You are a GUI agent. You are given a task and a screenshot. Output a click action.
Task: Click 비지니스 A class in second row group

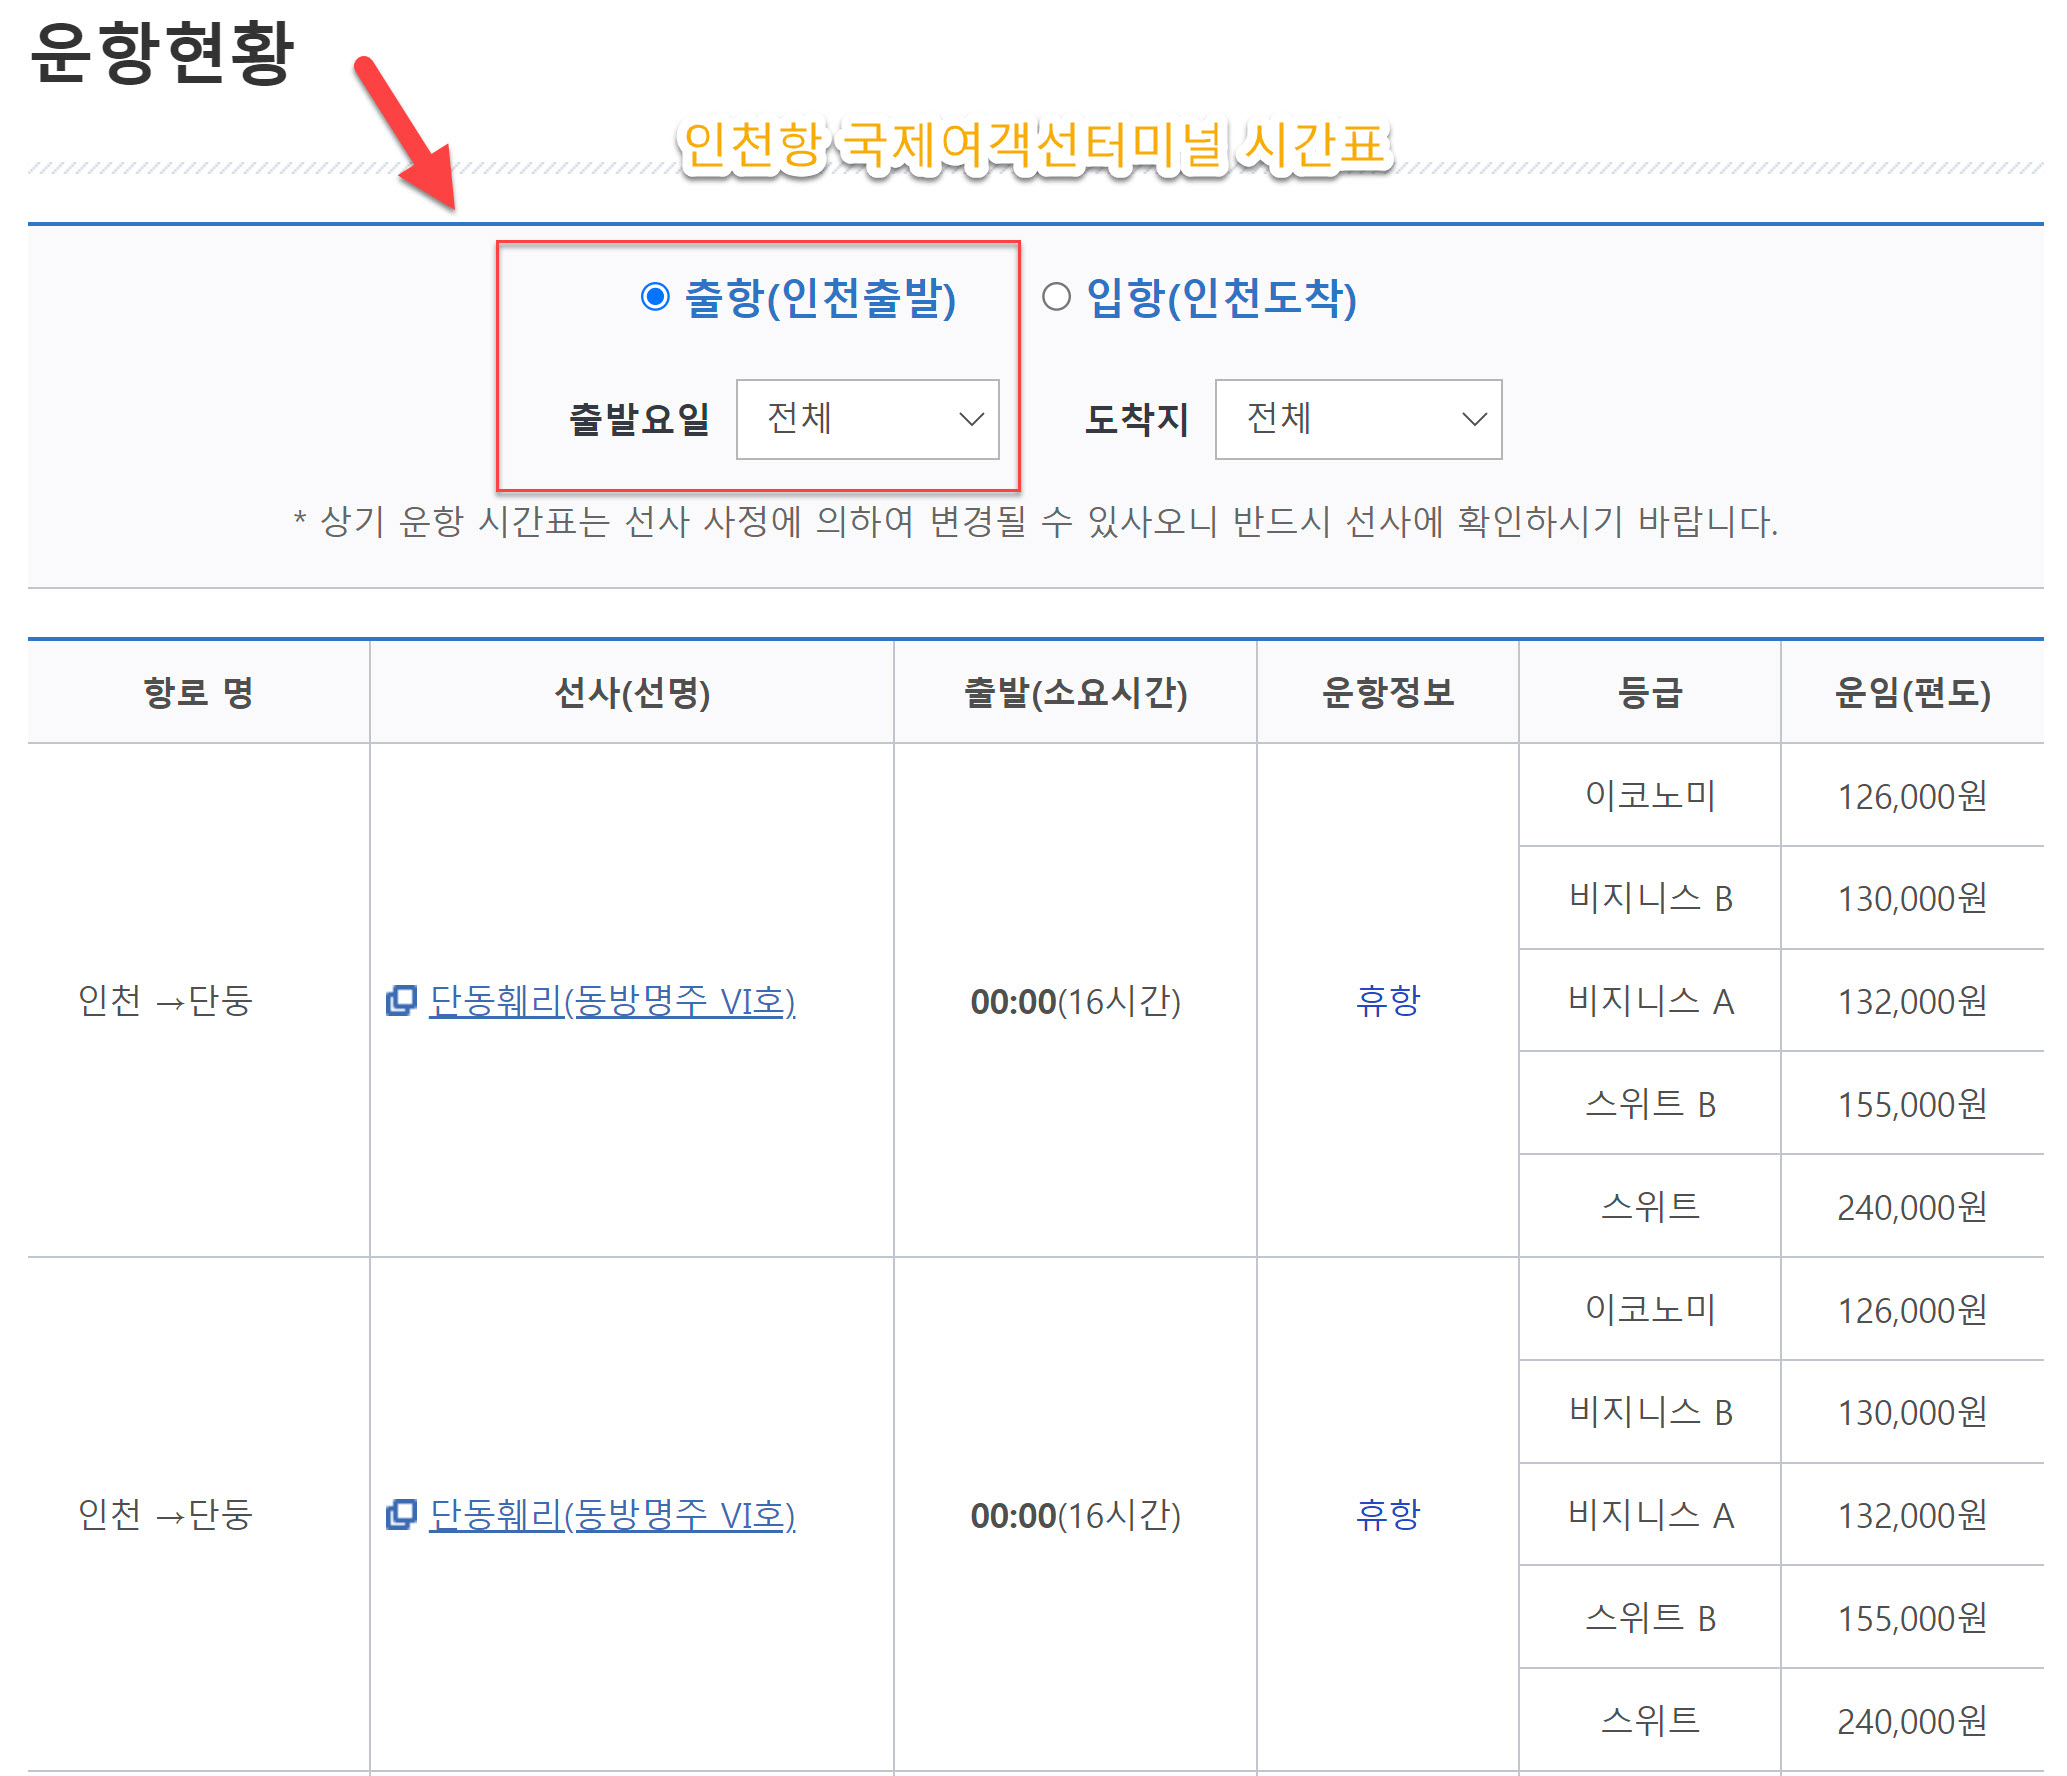coord(1650,1514)
